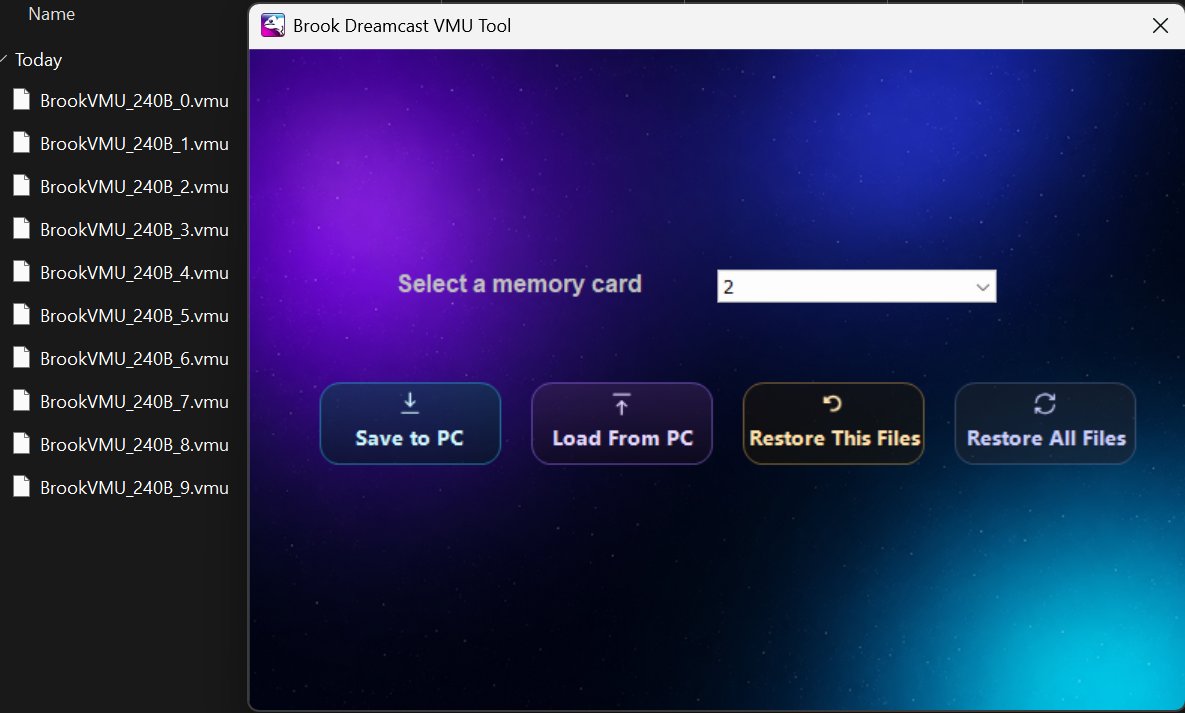Click the Name column header
Viewport: 1185px width, 713px height.
click(51, 14)
